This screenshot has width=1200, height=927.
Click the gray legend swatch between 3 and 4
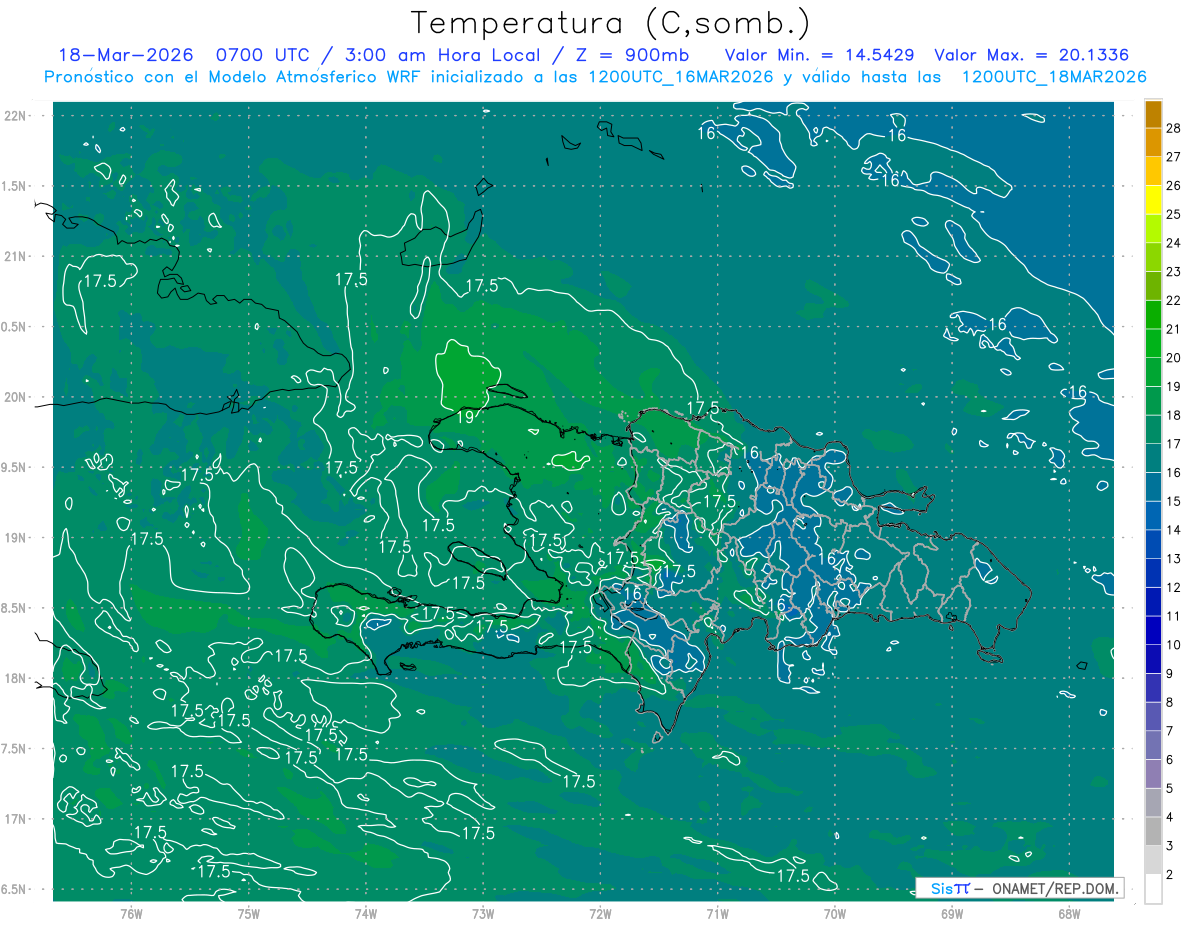[x=1153, y=832]
